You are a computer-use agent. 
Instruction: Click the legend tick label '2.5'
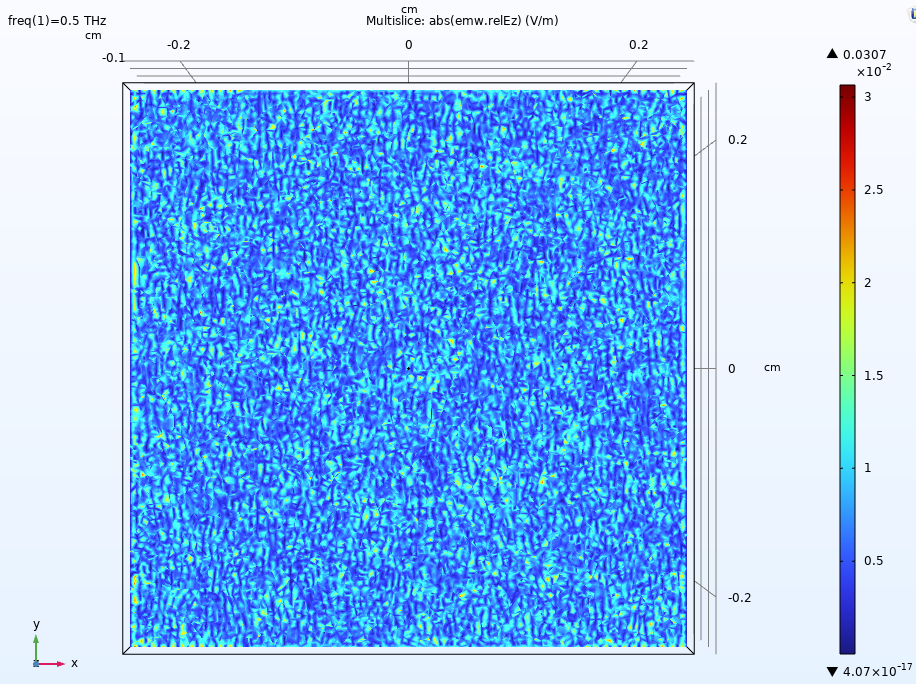[873, 190]
